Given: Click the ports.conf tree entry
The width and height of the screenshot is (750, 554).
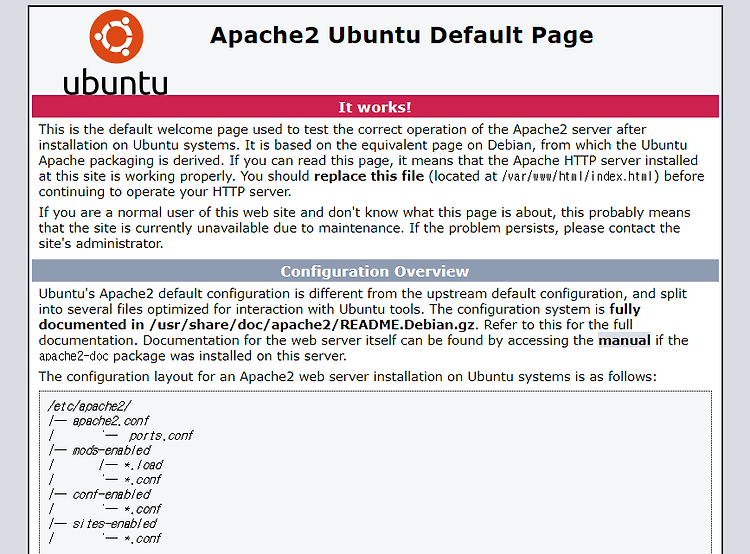Looking at the screenshot, I should click(x=161, y=436).
